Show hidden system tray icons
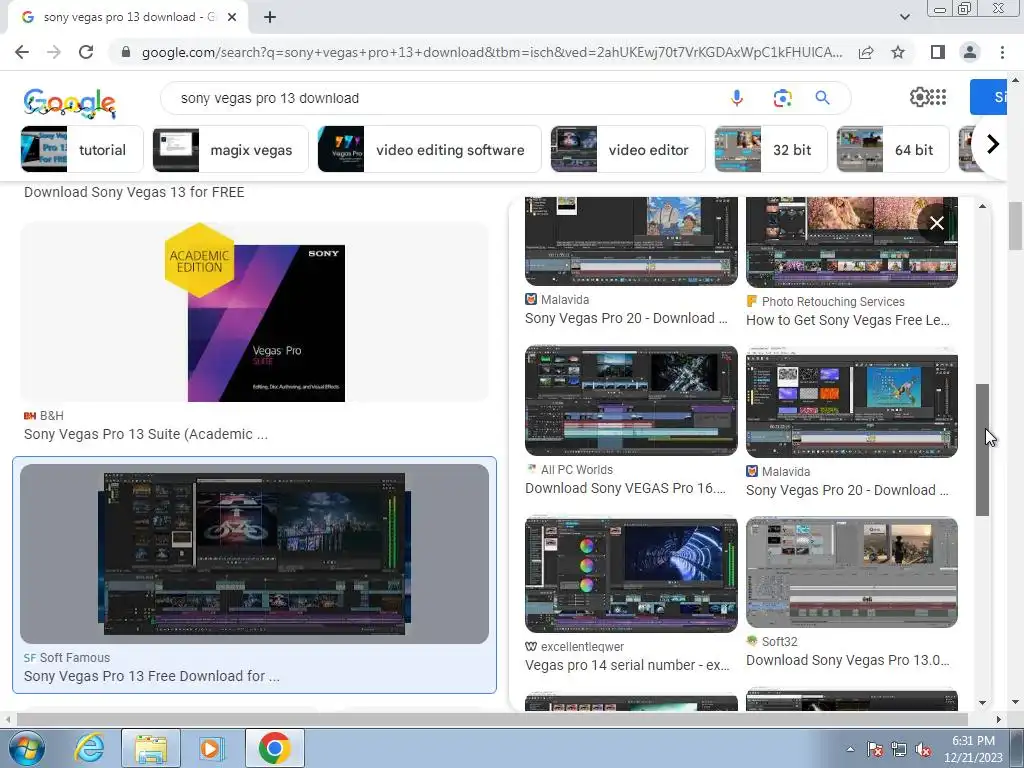This screenshot has height=768, width=1024. (850, 750)
